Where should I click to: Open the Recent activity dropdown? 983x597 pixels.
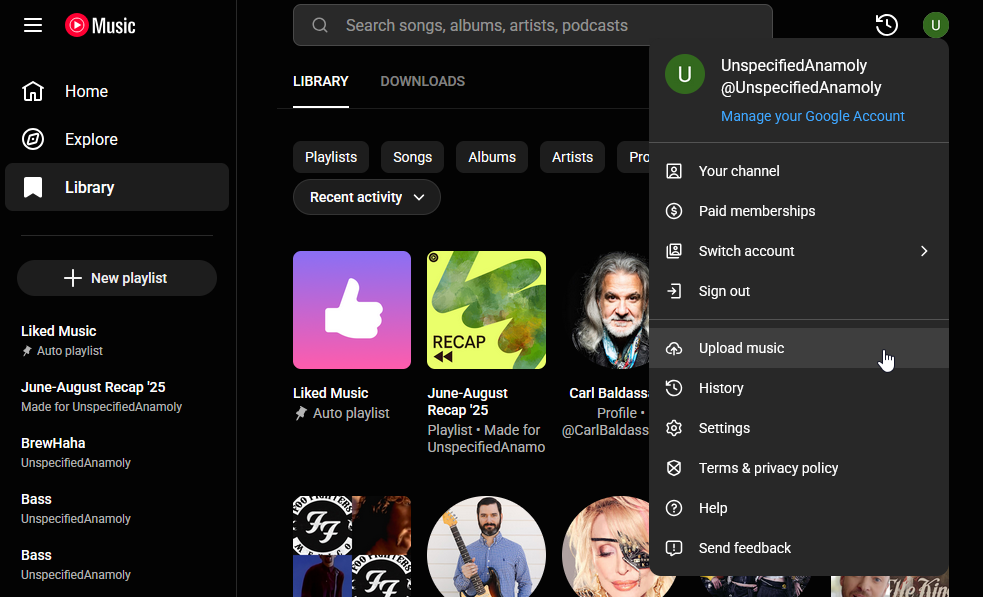pyautogui.click(x=366, y=197)
